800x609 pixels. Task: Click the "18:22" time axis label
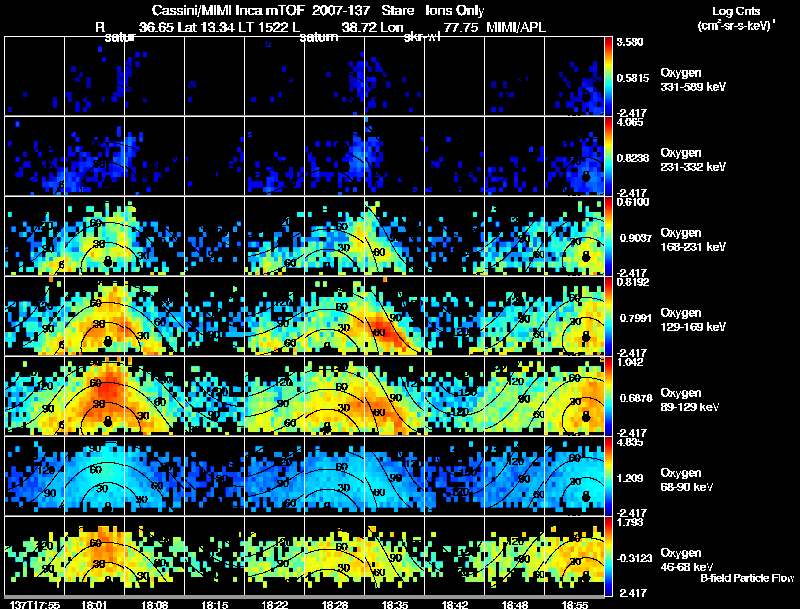tap(274, 604)
